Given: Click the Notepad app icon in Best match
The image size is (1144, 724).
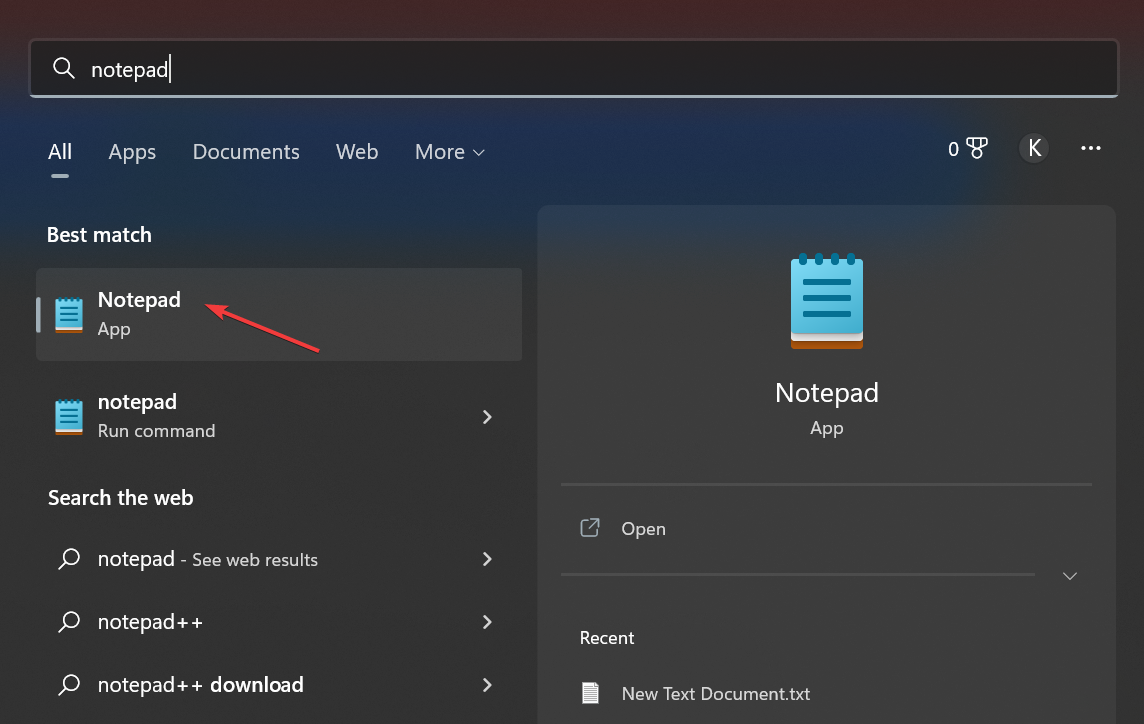Looking at the screenshot, I should coord(67,314).
